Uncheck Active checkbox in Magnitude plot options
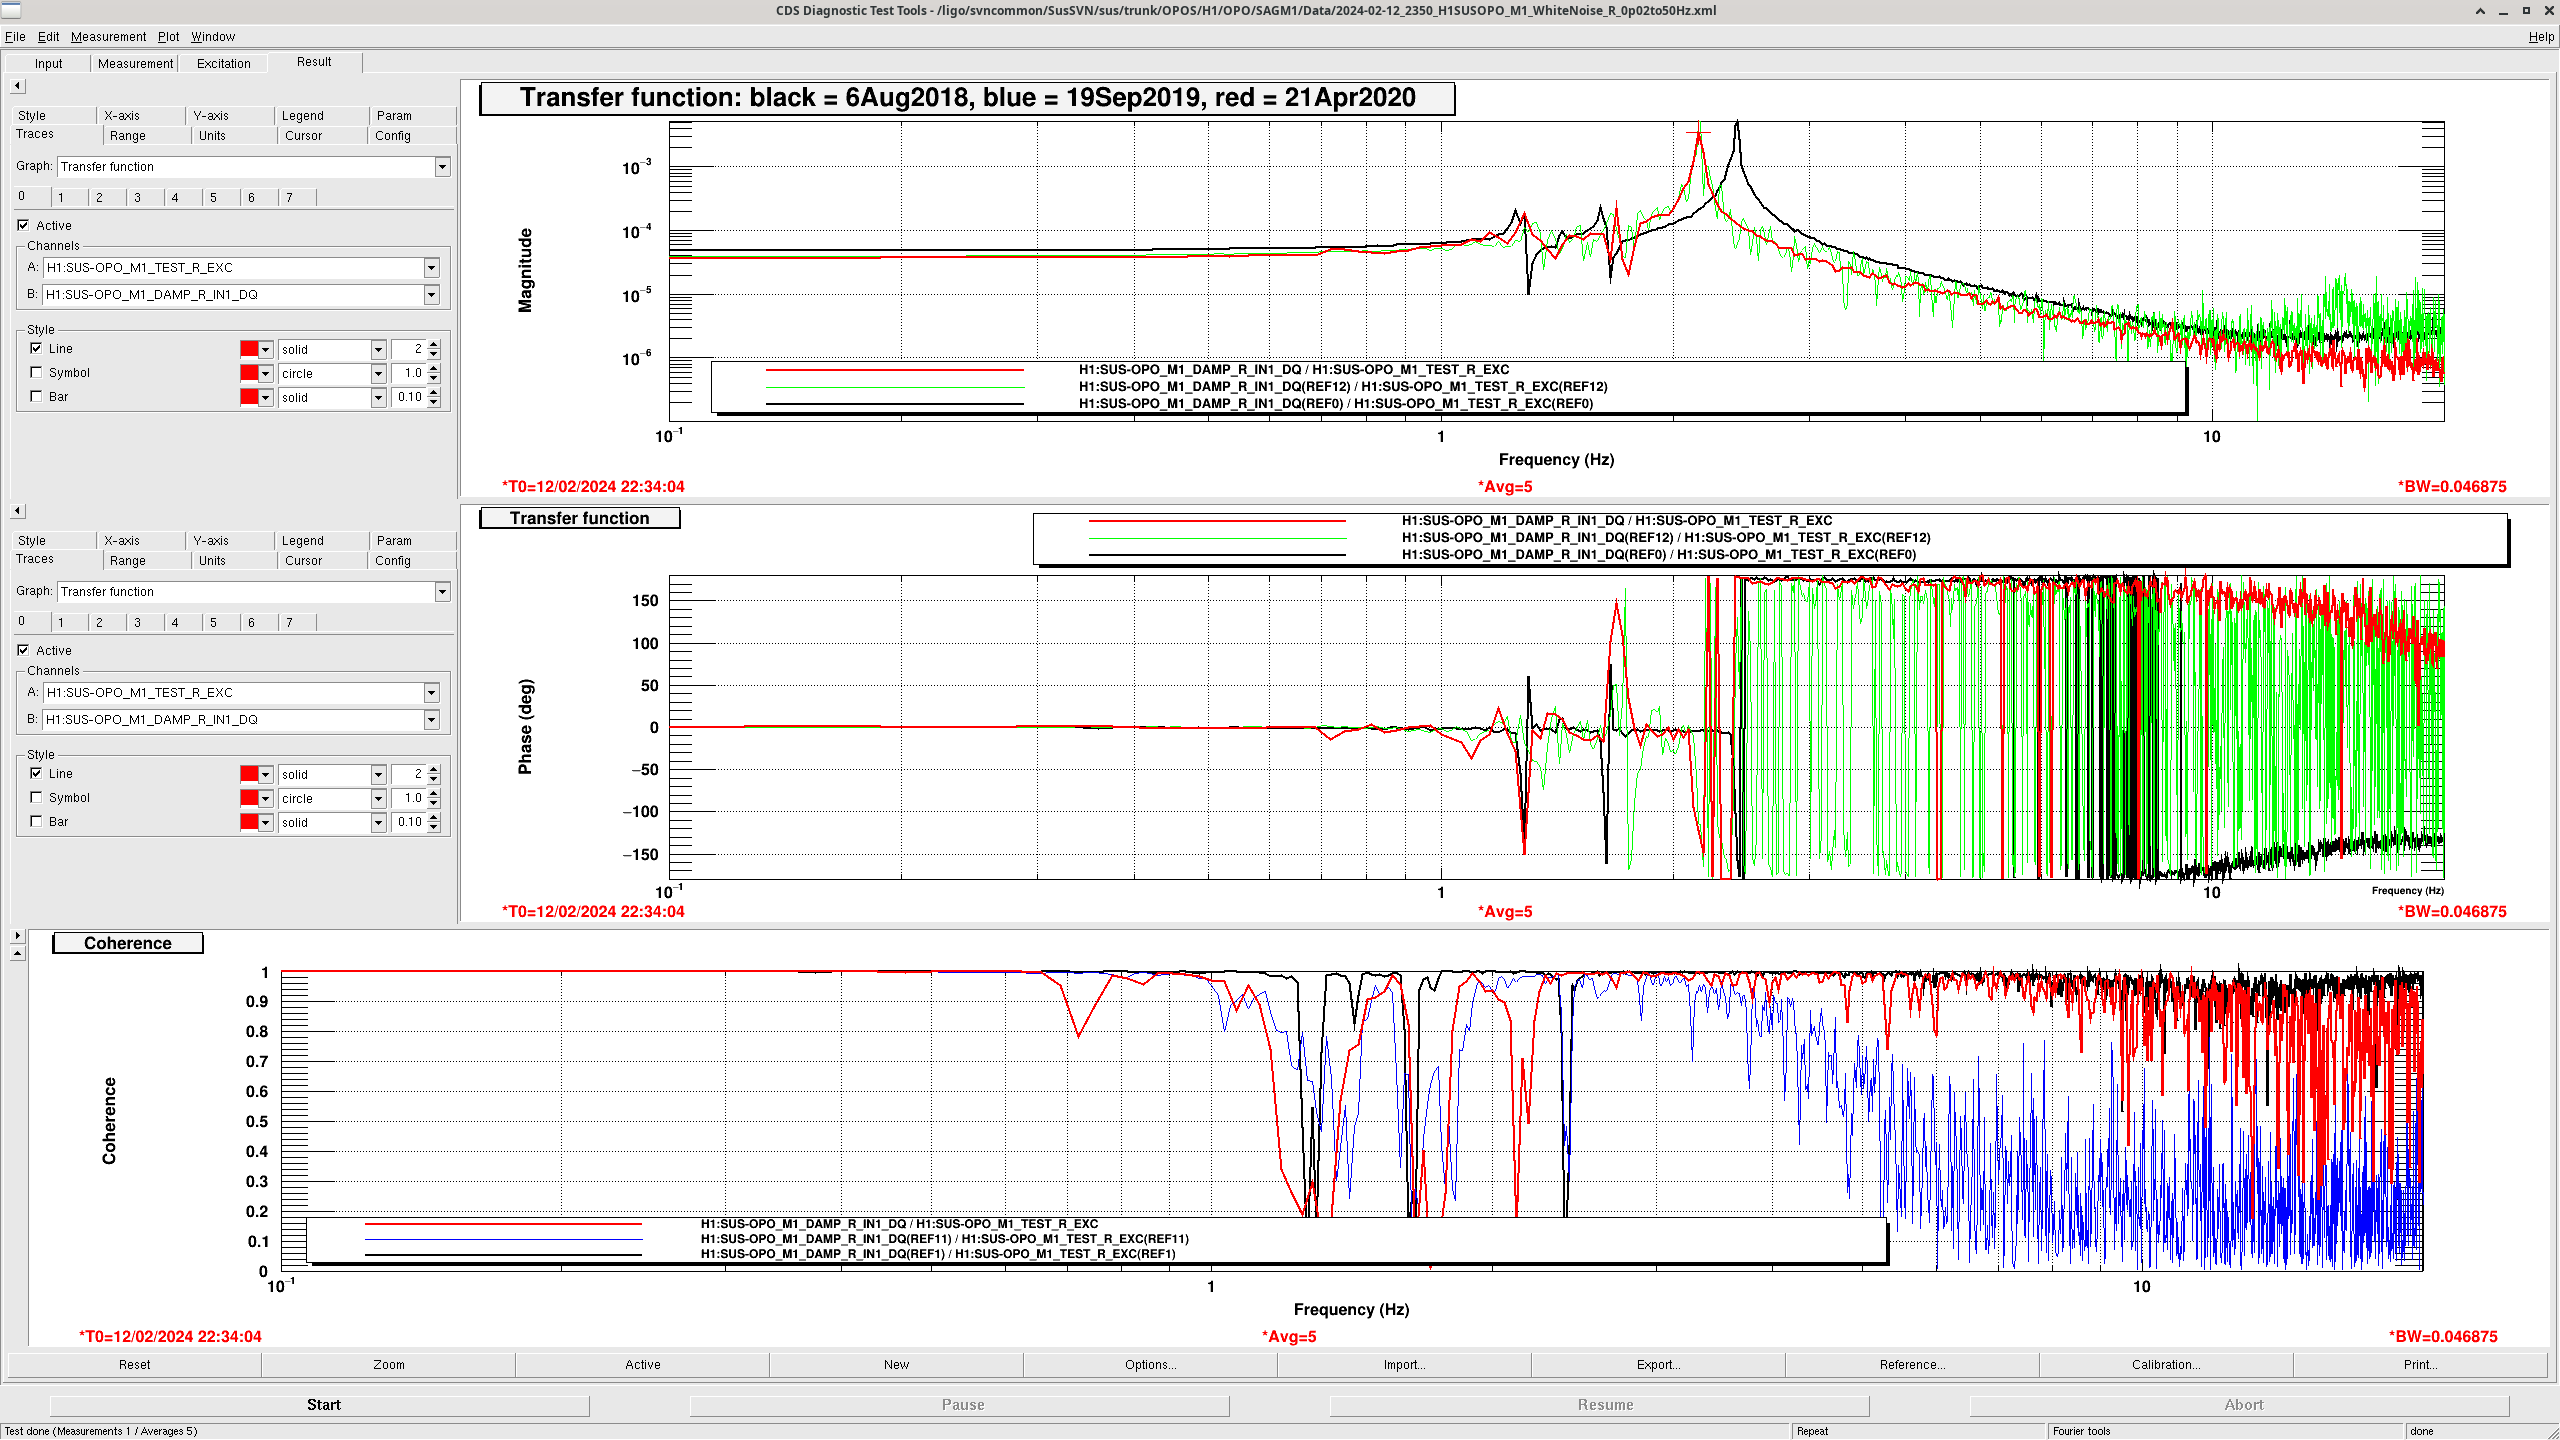 coord(23,226)
